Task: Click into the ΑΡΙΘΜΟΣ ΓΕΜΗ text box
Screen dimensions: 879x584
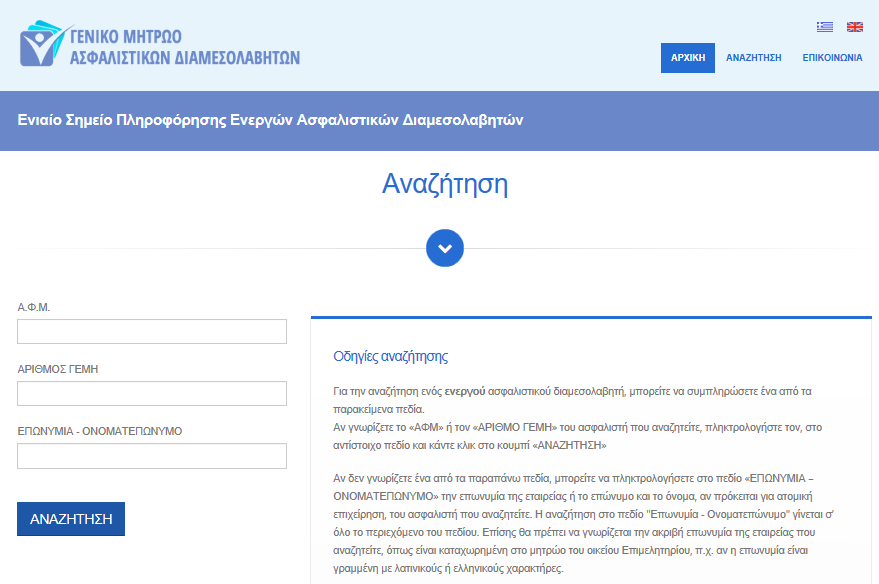Action: pyautogui.click(x=152, y=394)
